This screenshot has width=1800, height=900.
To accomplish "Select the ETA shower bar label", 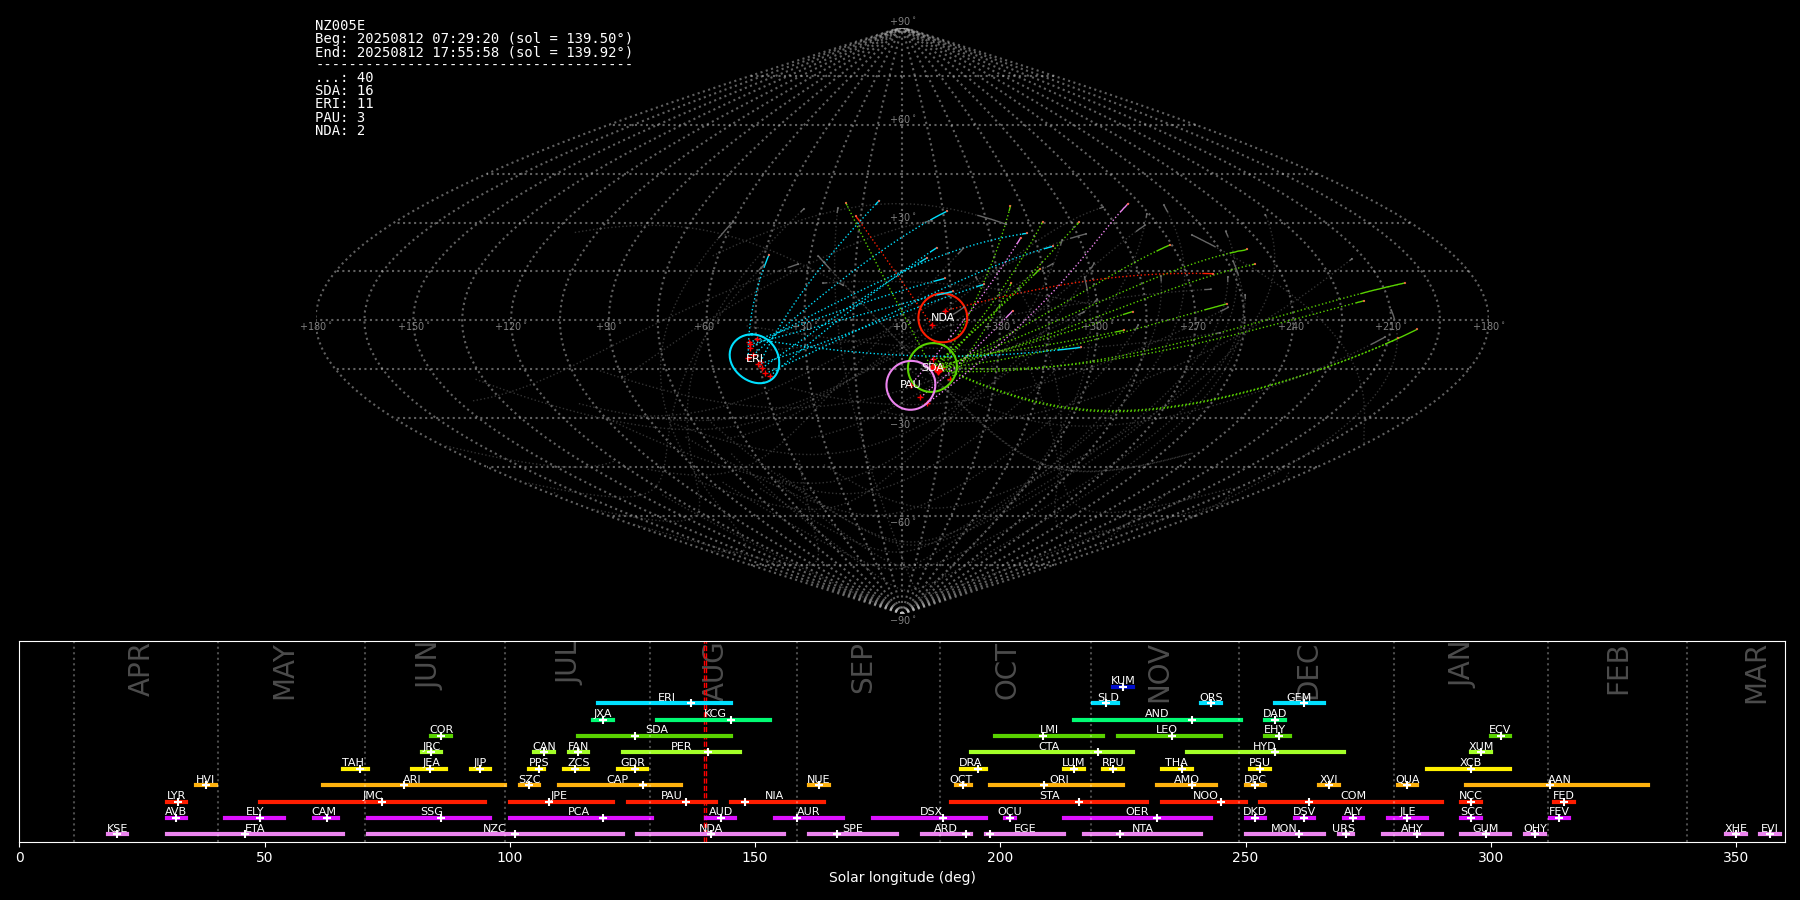I will (255, 829).
